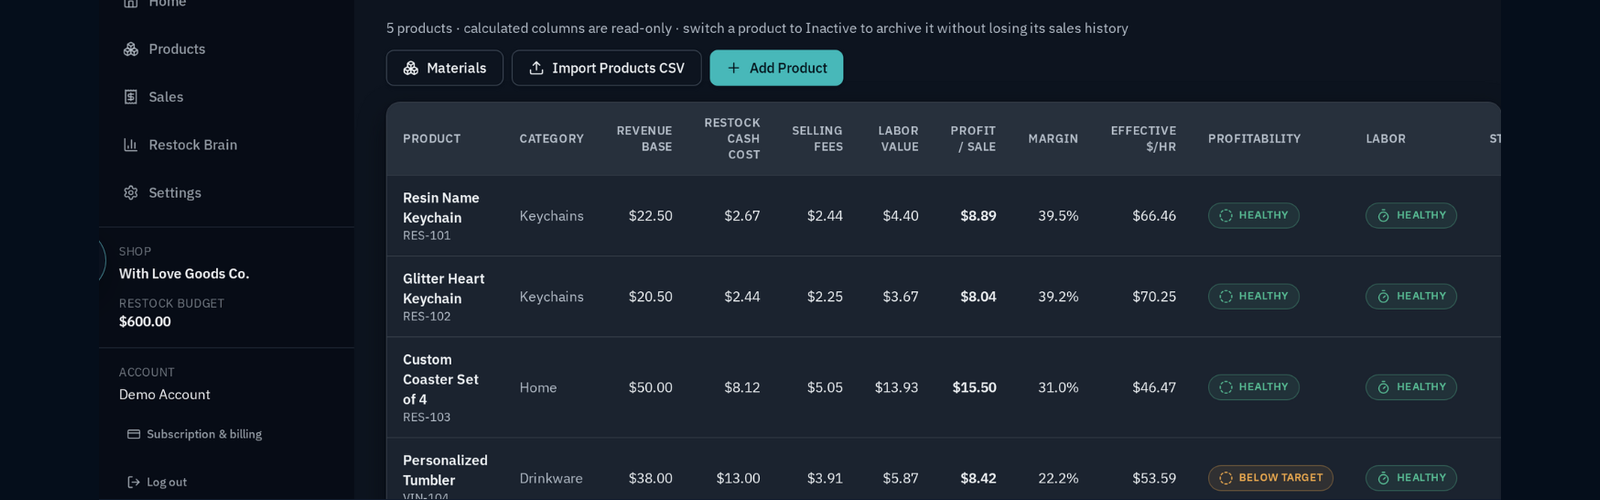
Task: Select the Below Target profitability badge
Action: [x=1270, y=478]
